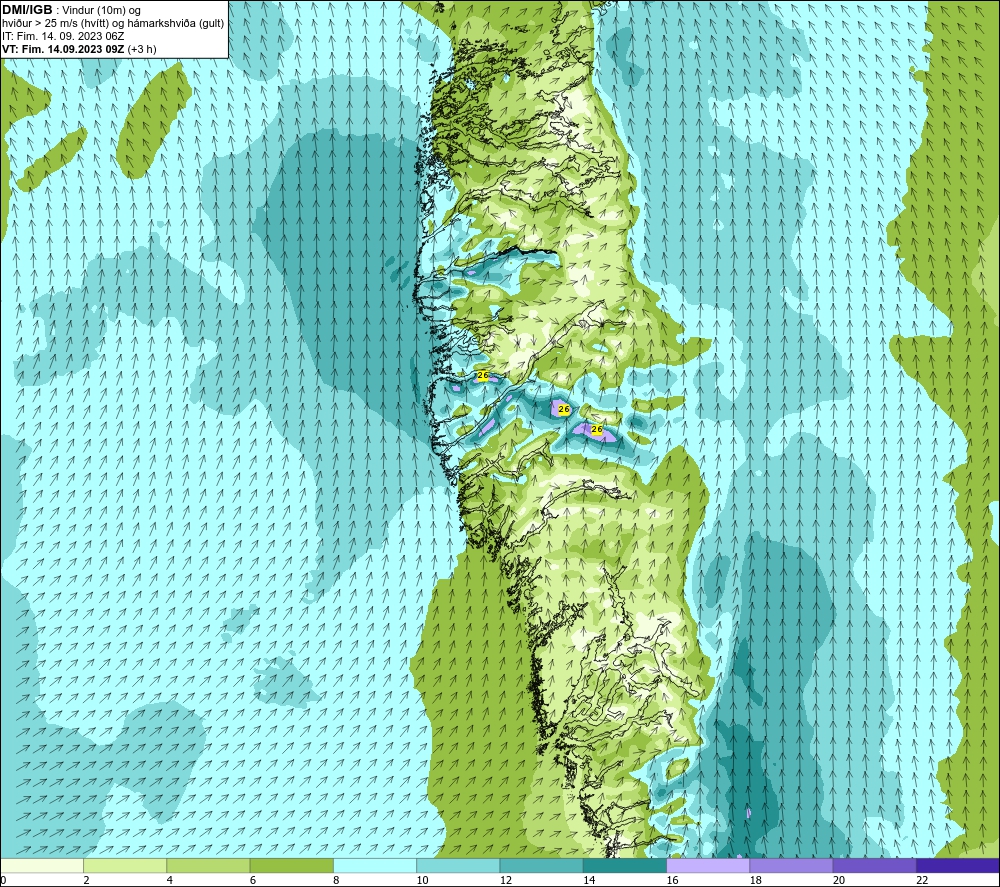The image size is (1000, 887).
Task: Click the violet 20–22 m/s legend swatch
Action: 874,866
